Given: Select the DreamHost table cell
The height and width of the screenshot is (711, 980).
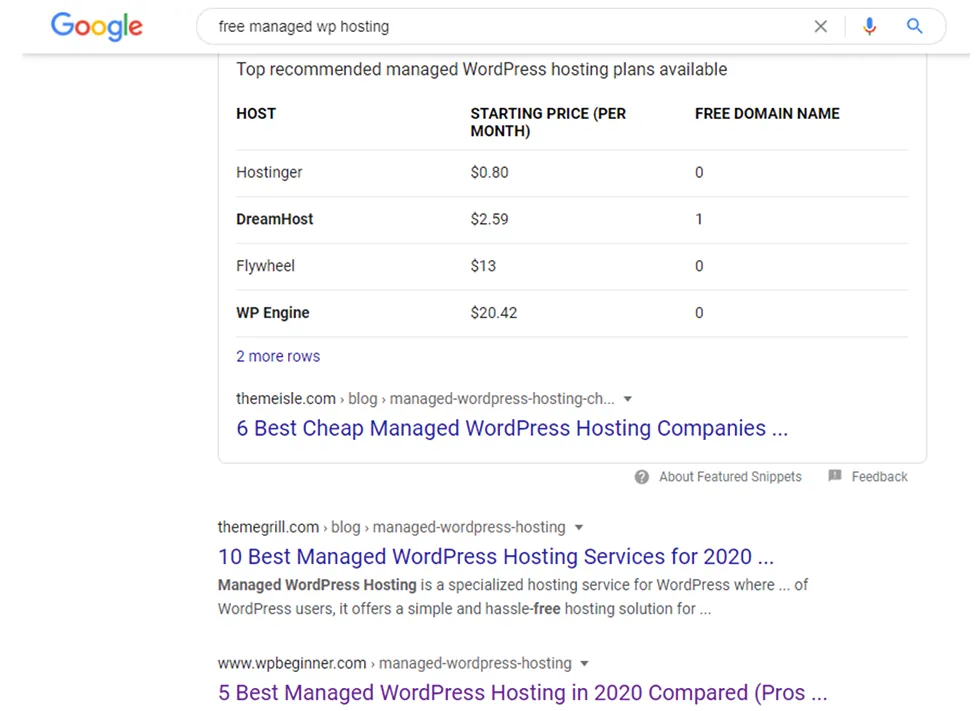Looking at the screenshot, I should coord(275,219).
